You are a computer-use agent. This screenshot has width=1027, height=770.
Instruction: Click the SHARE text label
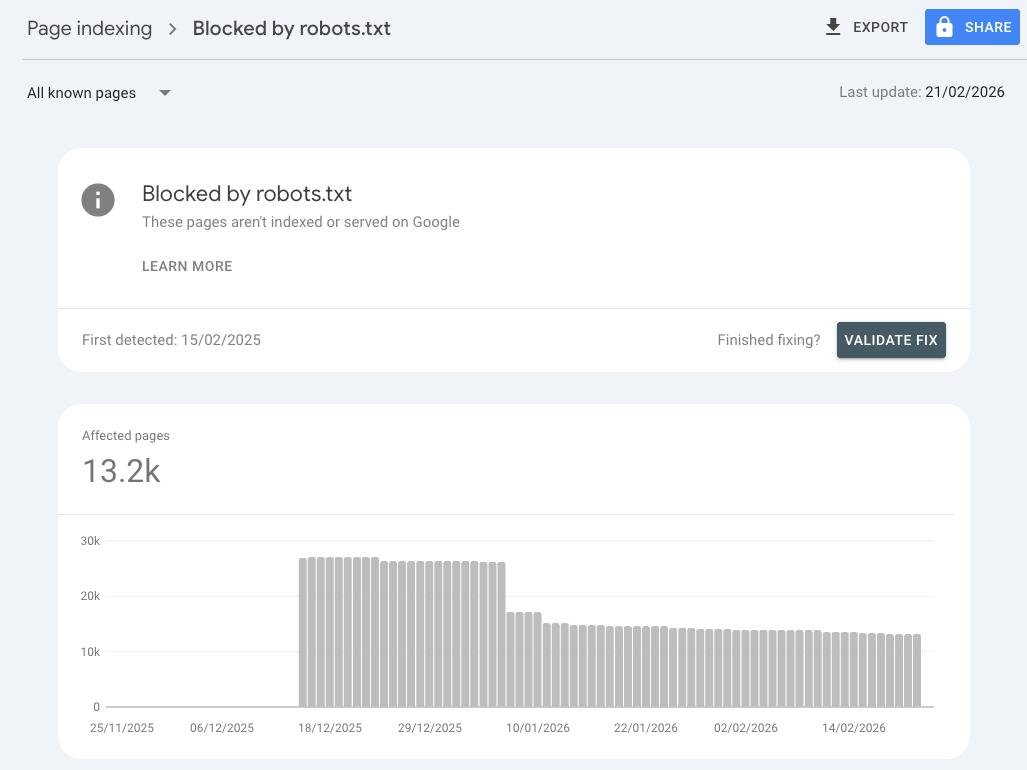pyautogui.click(x=988, y=27)
